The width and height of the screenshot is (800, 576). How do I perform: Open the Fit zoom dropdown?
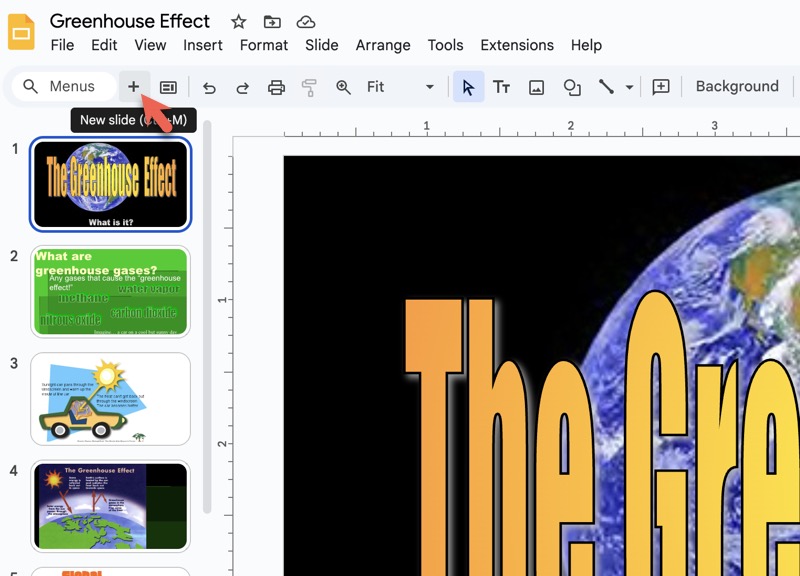401,87
